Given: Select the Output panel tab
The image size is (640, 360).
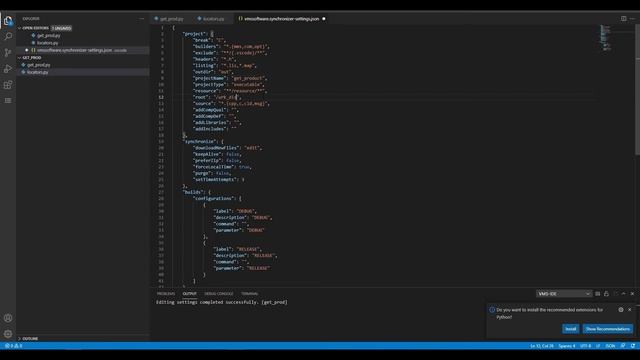Looking at the screenshot, I should pos(189,294).
